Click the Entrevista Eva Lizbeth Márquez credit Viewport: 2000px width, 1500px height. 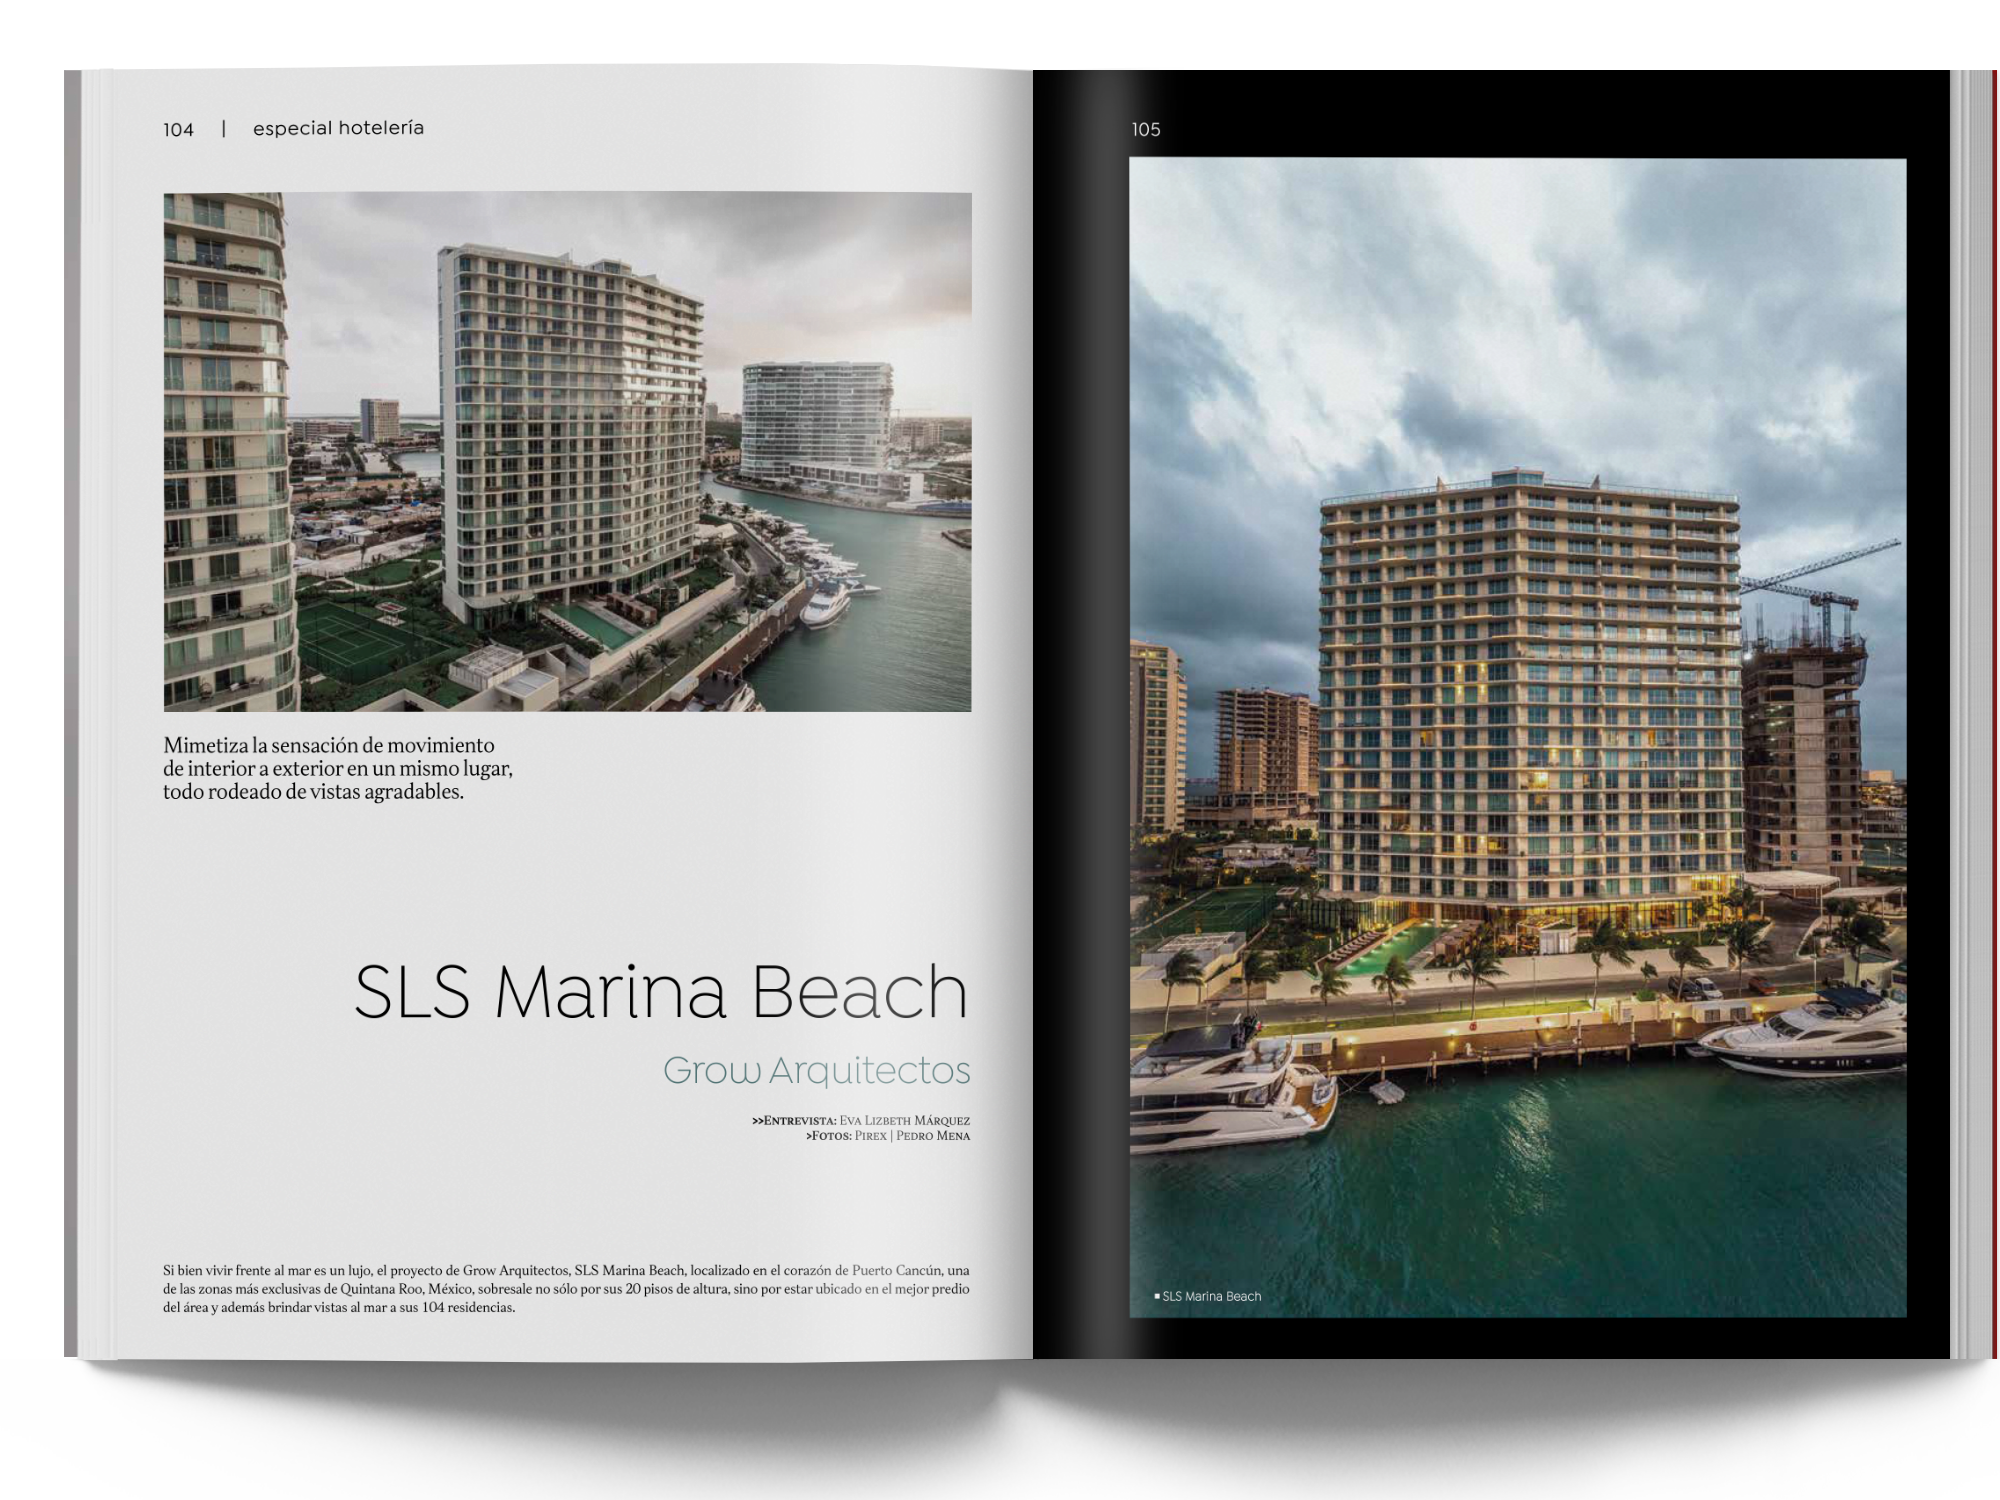click(860, 1120)
